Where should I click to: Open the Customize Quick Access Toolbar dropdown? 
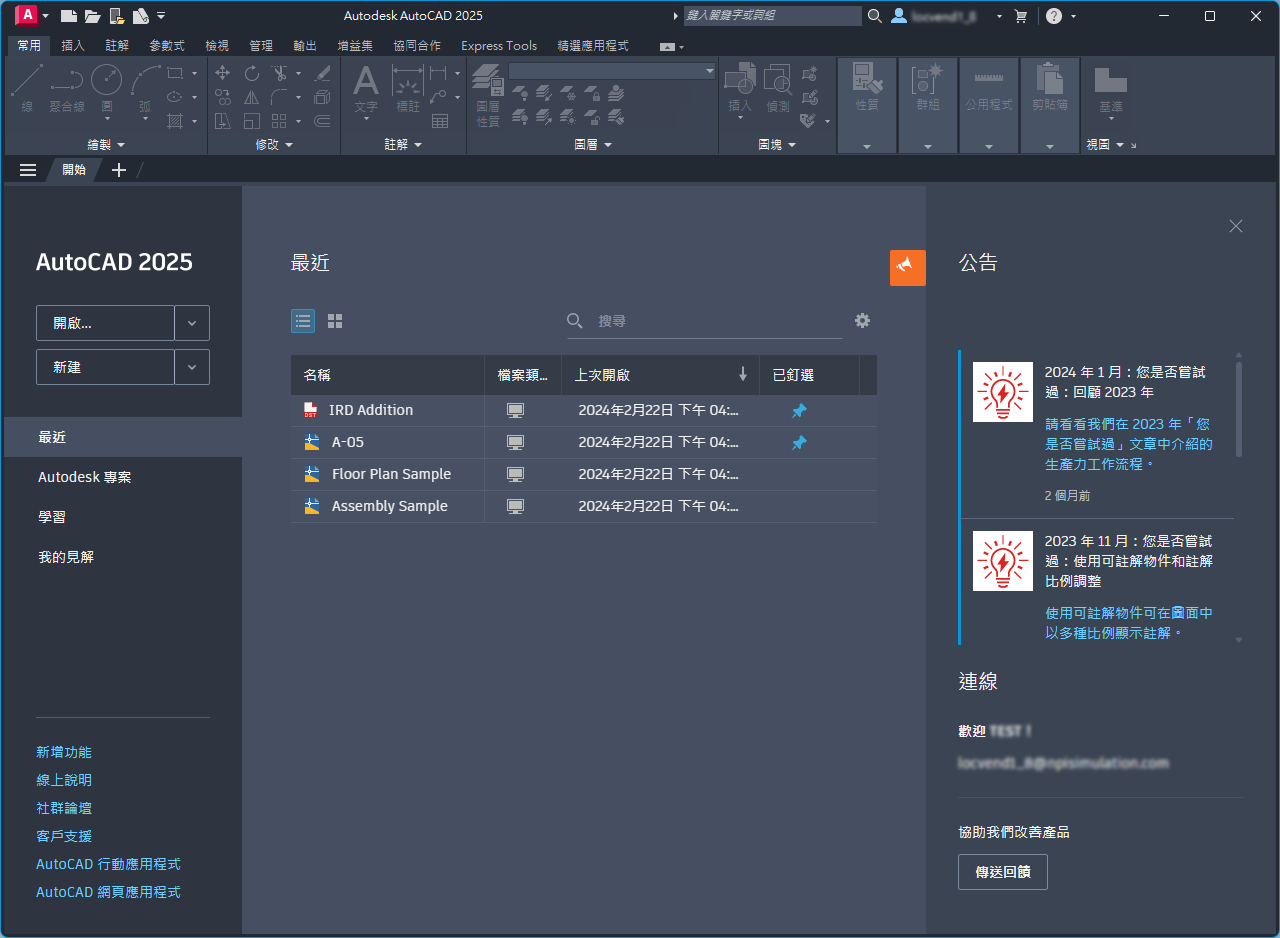point(162,16)
